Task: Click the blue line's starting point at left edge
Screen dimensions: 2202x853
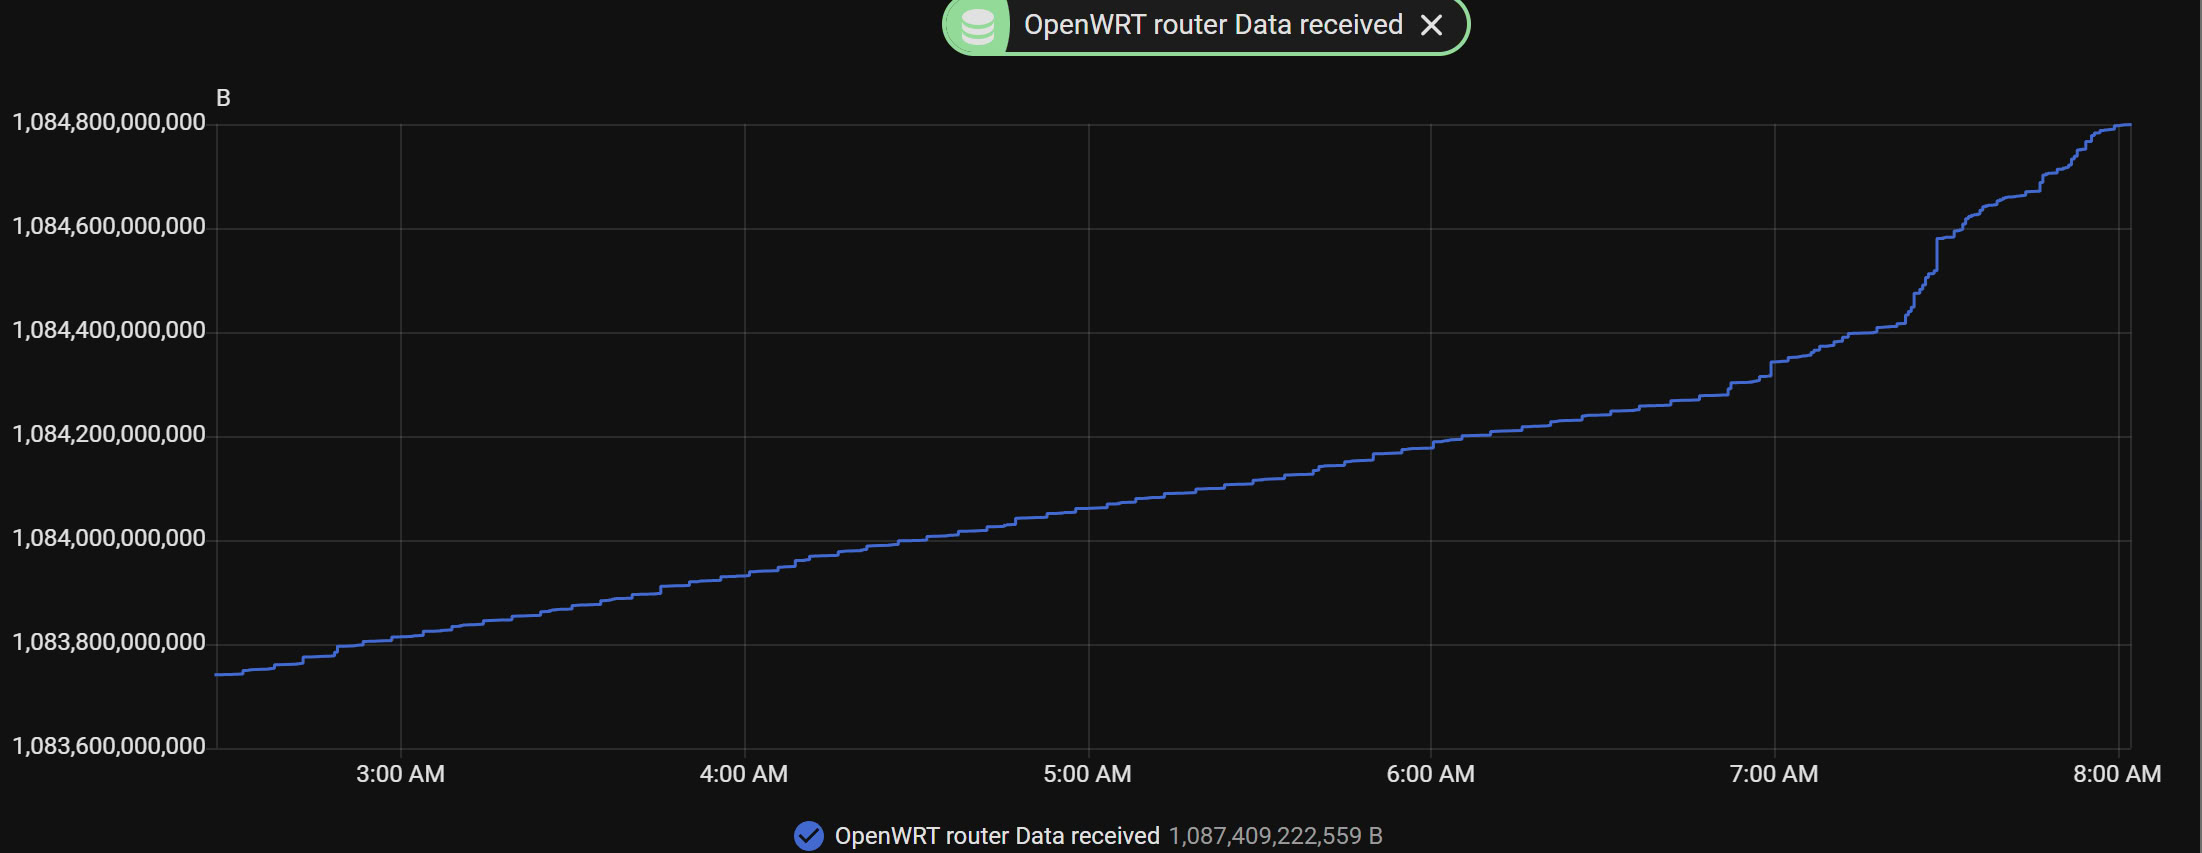Action: tap(218, 674)
